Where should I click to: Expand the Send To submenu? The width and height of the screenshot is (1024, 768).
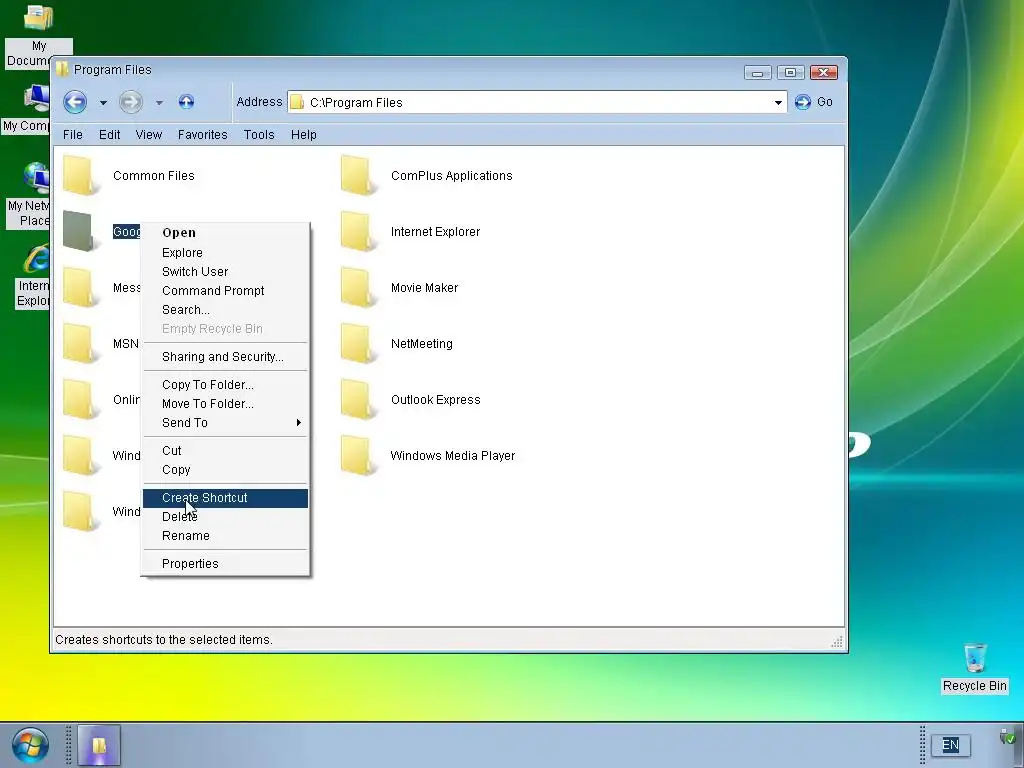(225, 423)
